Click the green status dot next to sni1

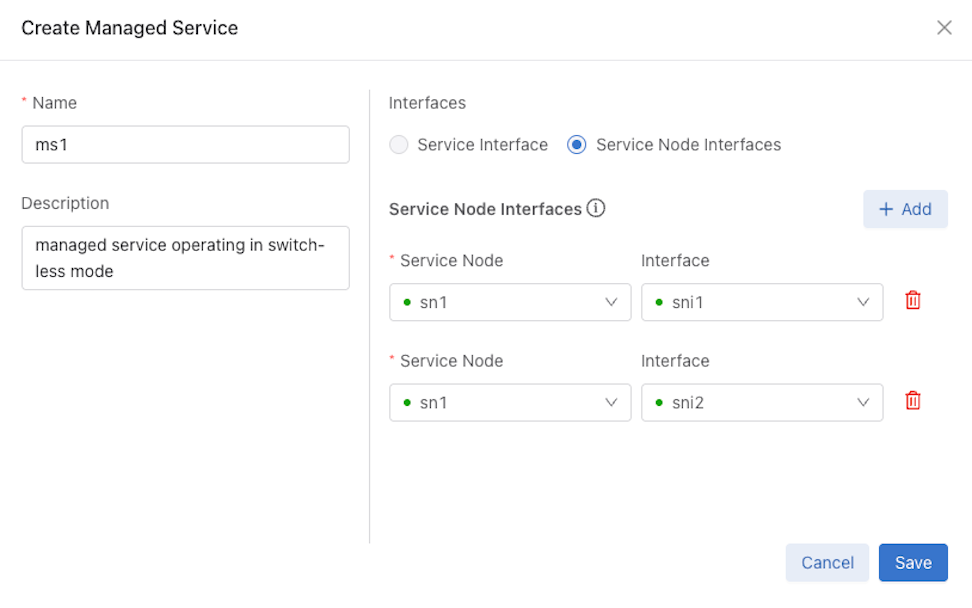659,302
